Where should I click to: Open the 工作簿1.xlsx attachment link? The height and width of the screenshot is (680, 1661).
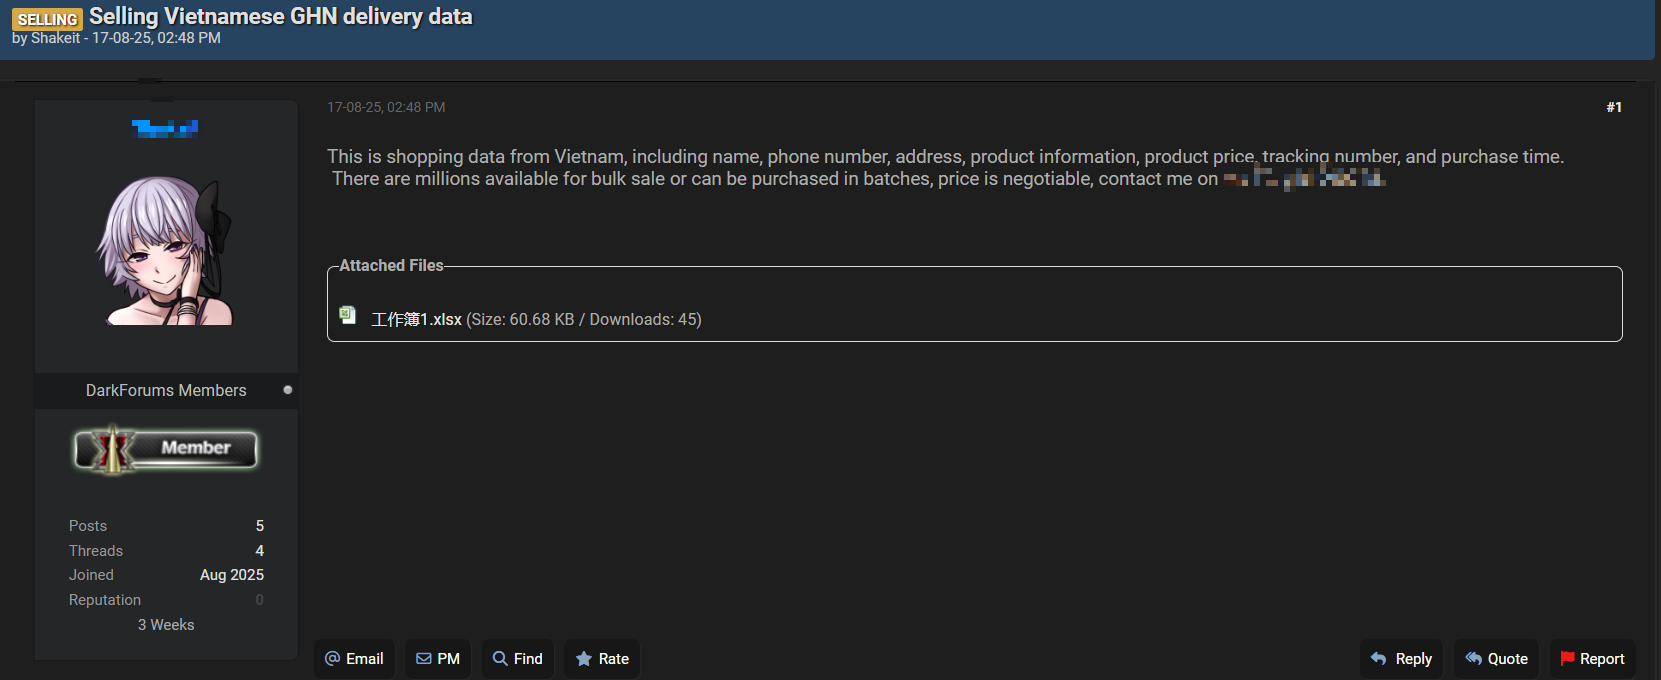tap(416, 320)
